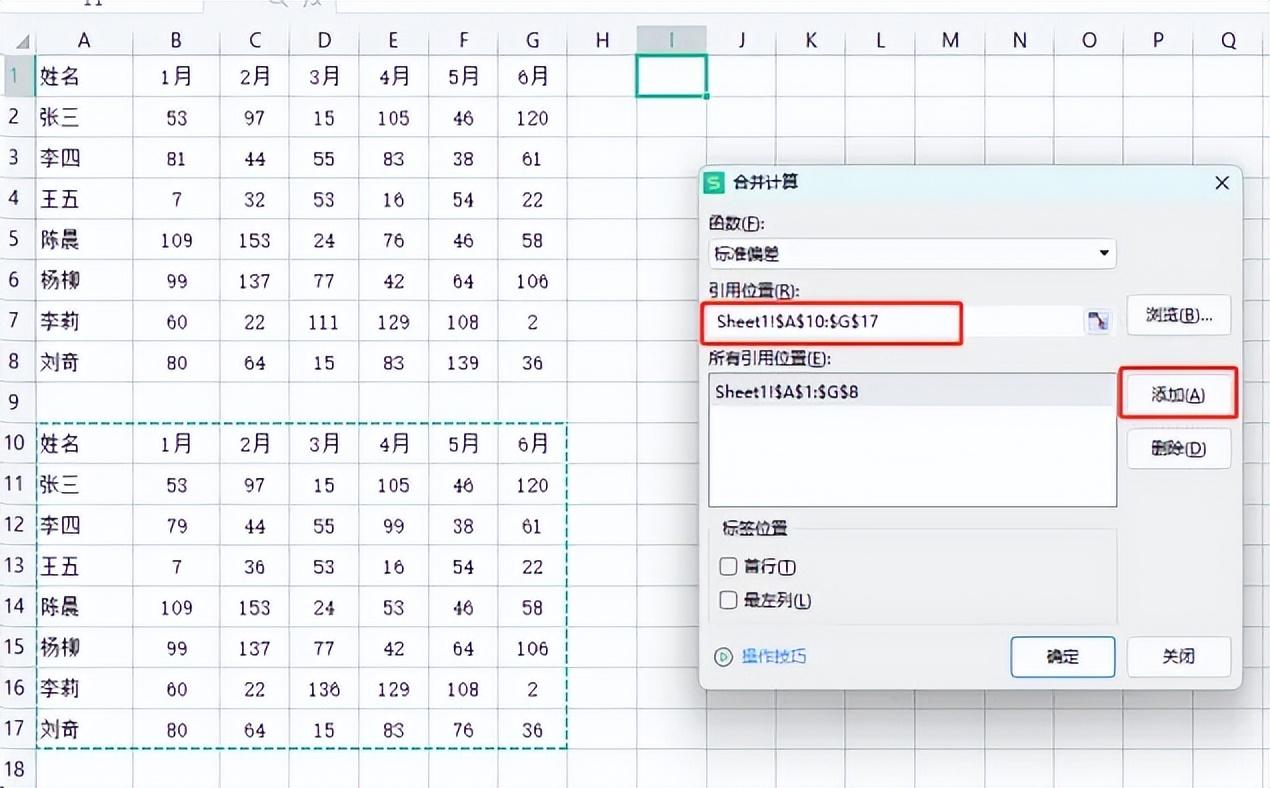Select column Q header
This screenshot has width=1270, height=788.
pyautogui.click(x=1228, y=40)
